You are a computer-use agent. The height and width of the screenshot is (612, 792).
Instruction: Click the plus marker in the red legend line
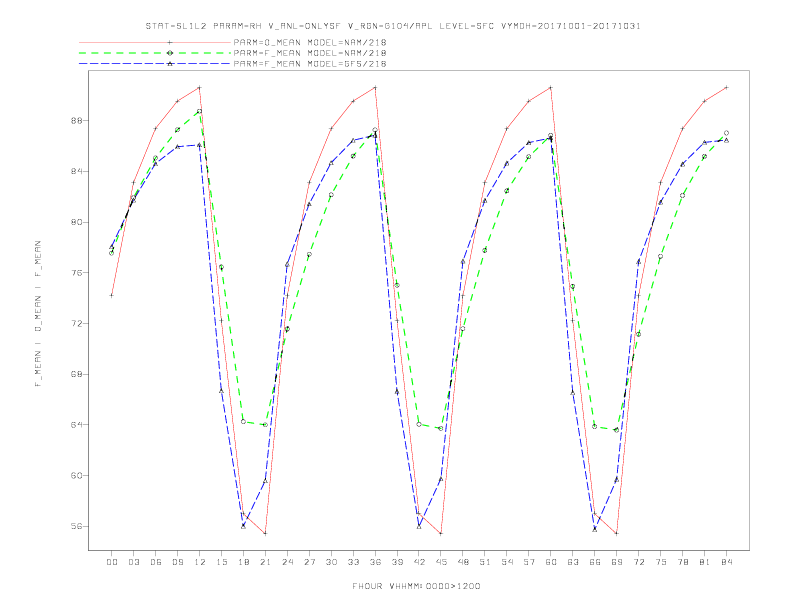click(170, 42)
